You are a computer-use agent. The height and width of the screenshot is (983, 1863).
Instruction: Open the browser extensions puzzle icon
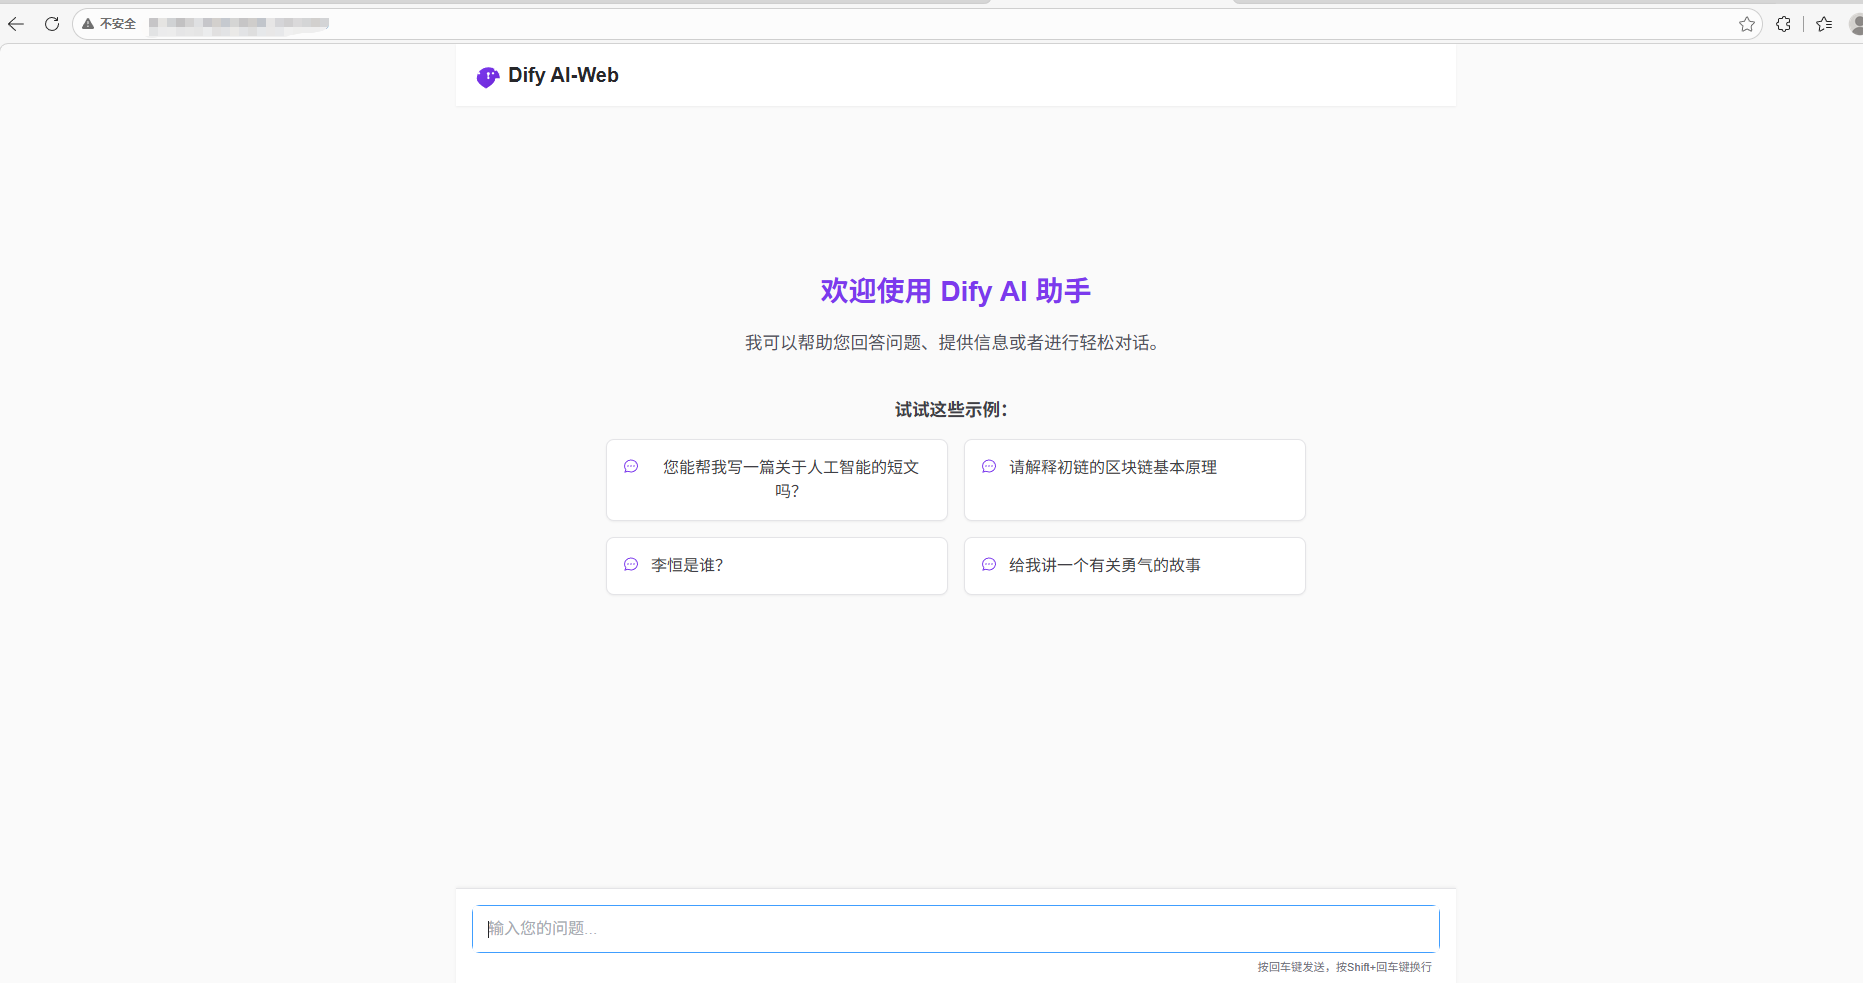(x=1783, y=24)
